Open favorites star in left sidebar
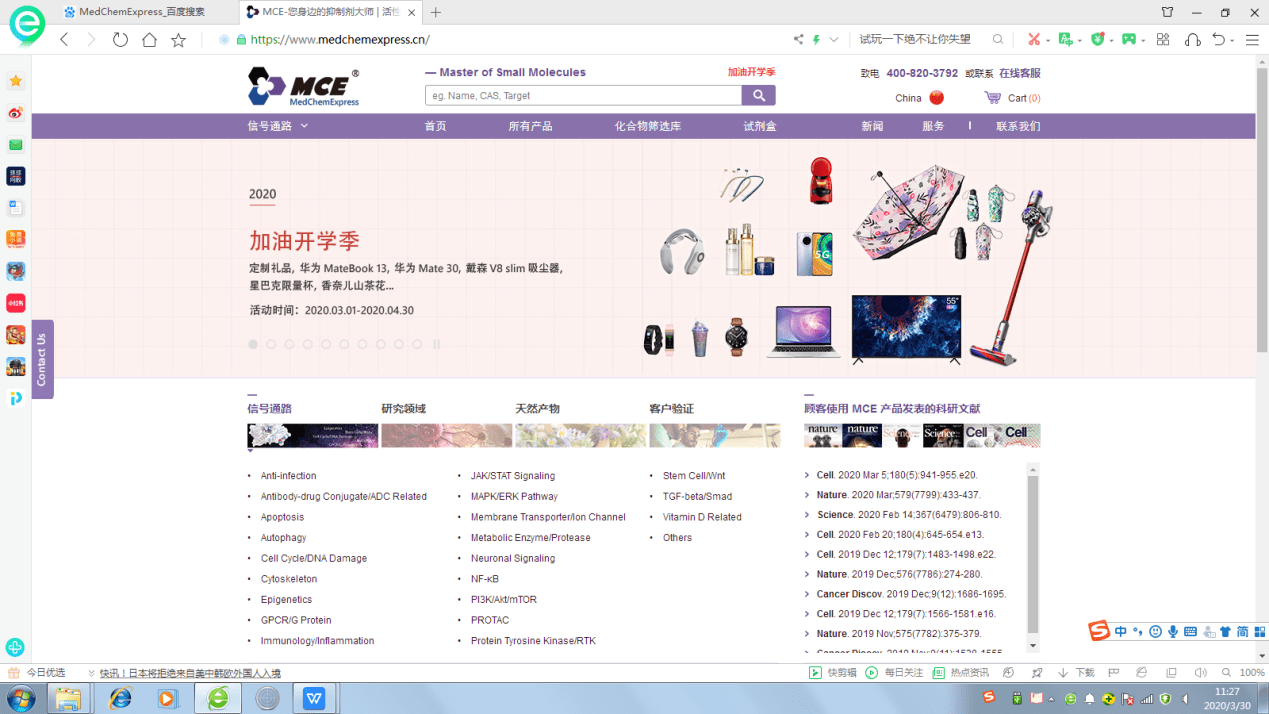Screen dimensions: 1269x714 (x=15, y=81)
